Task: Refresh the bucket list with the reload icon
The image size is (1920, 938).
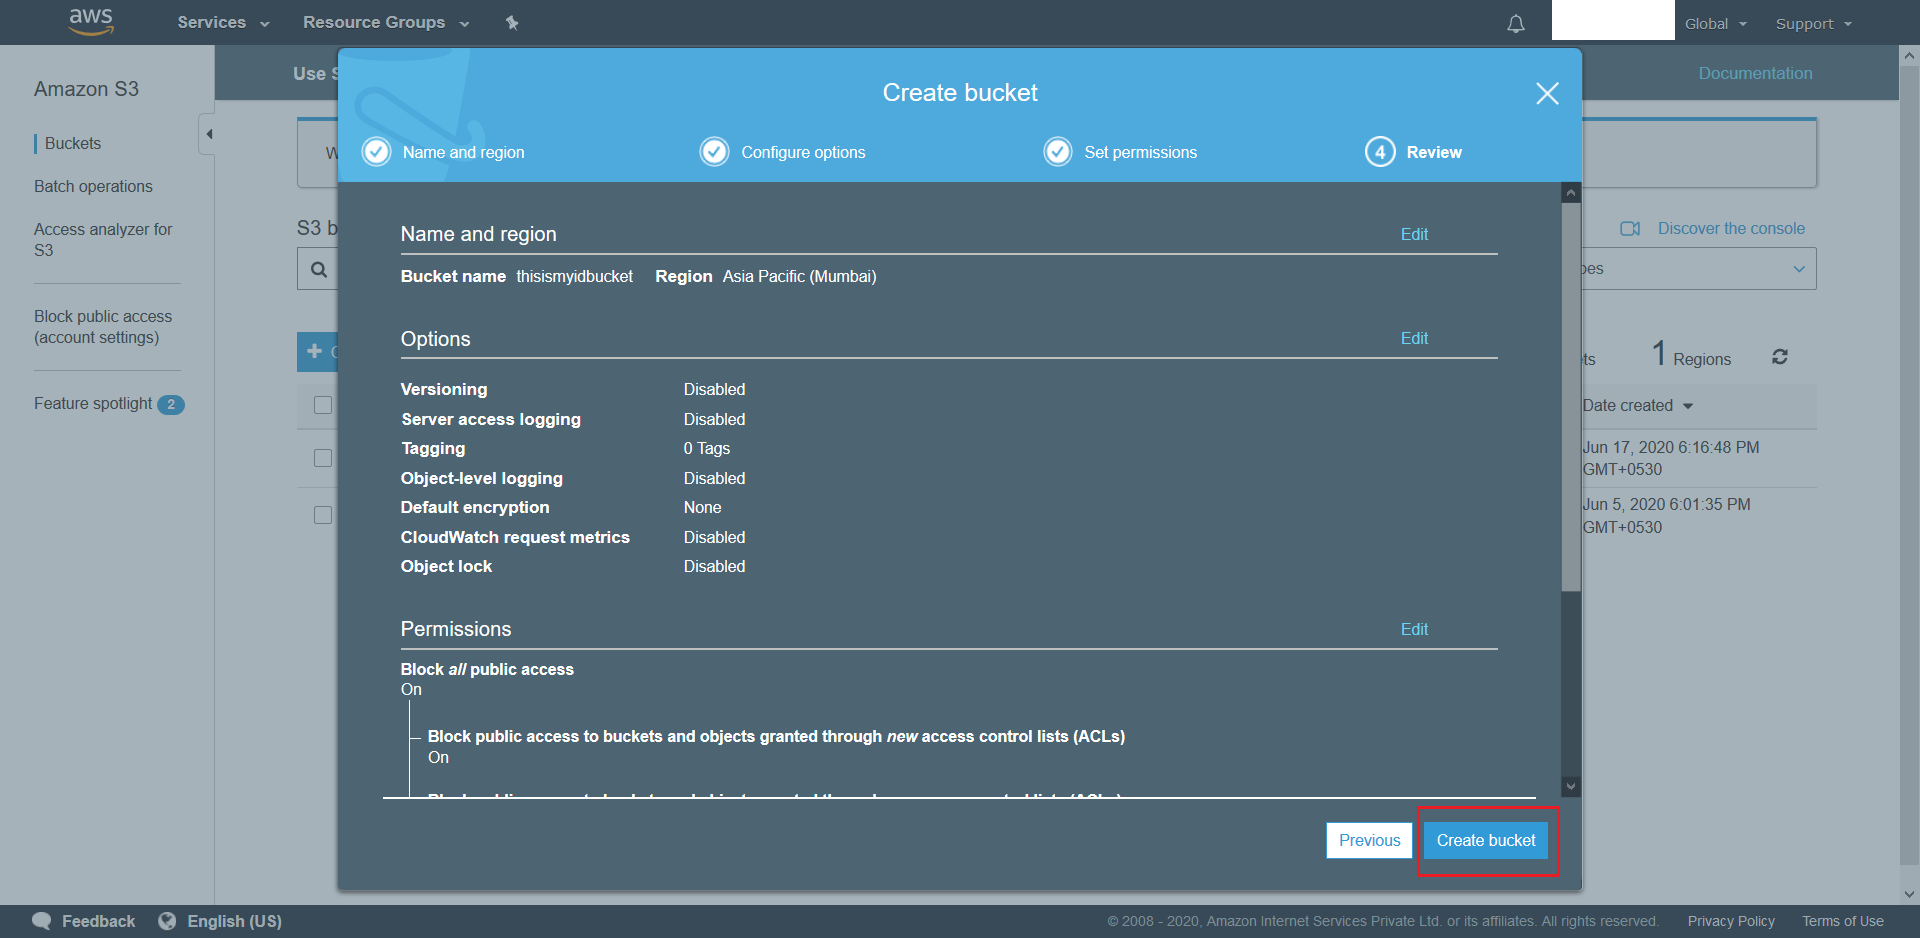Action: point(1780,357)
